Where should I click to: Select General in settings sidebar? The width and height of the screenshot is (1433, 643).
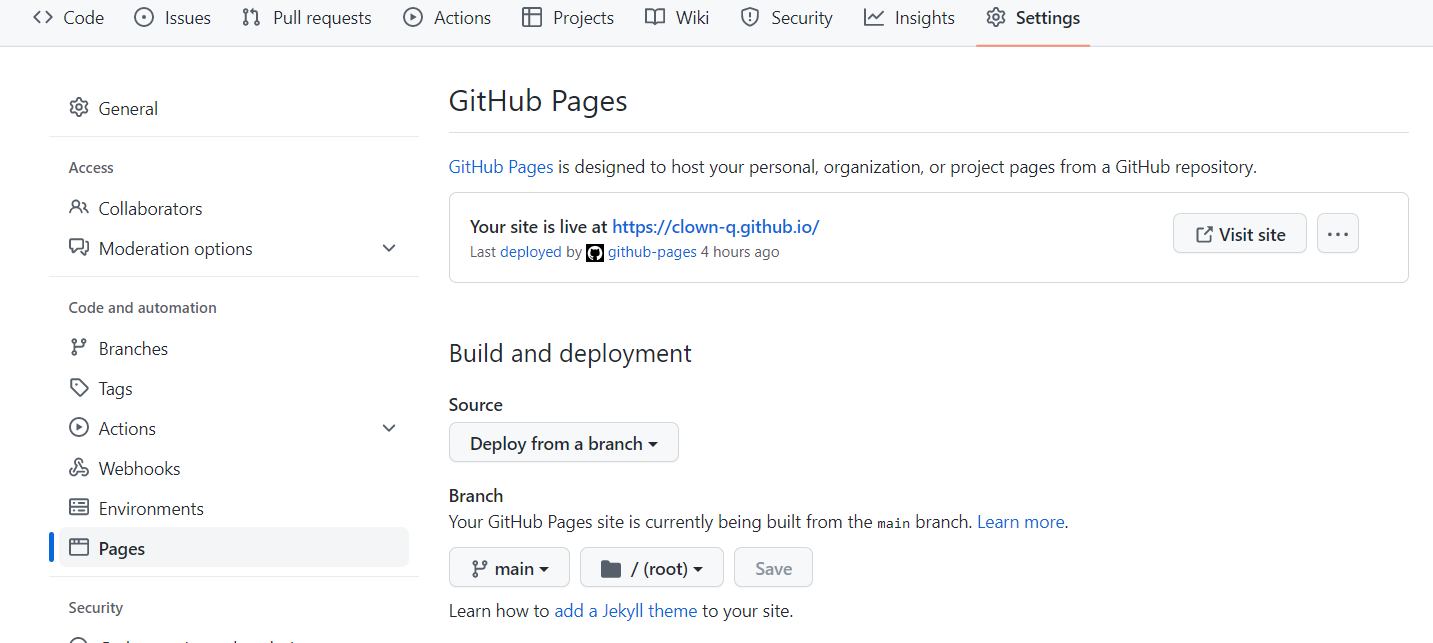(x=234, y=108)
